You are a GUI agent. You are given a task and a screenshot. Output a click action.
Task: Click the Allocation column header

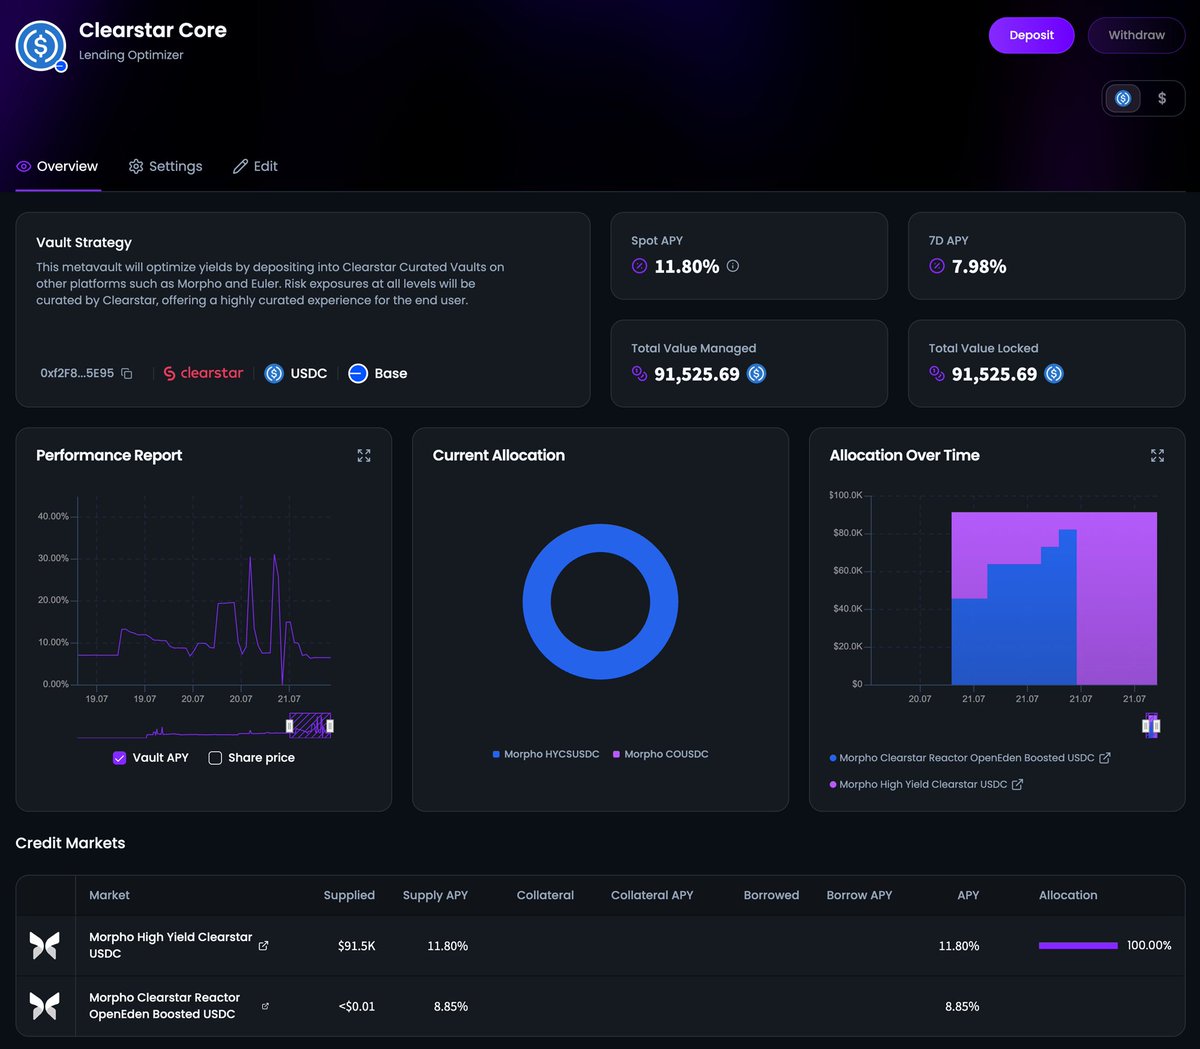click(1068, 895)
